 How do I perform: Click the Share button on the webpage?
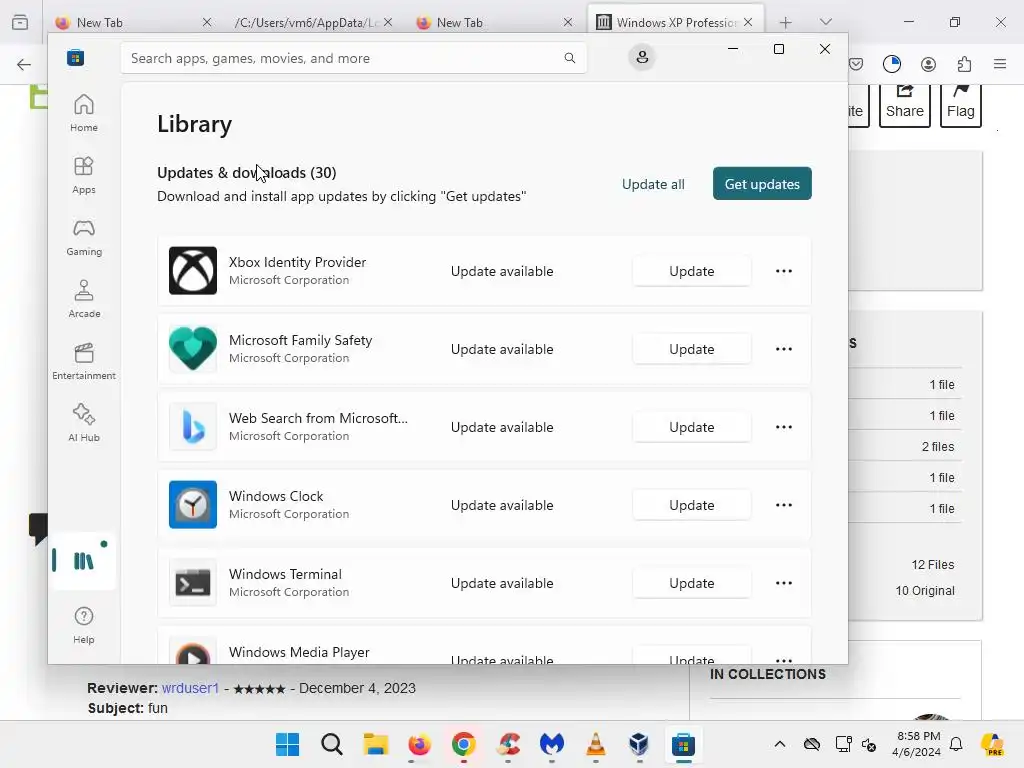(x=904, y=106)
